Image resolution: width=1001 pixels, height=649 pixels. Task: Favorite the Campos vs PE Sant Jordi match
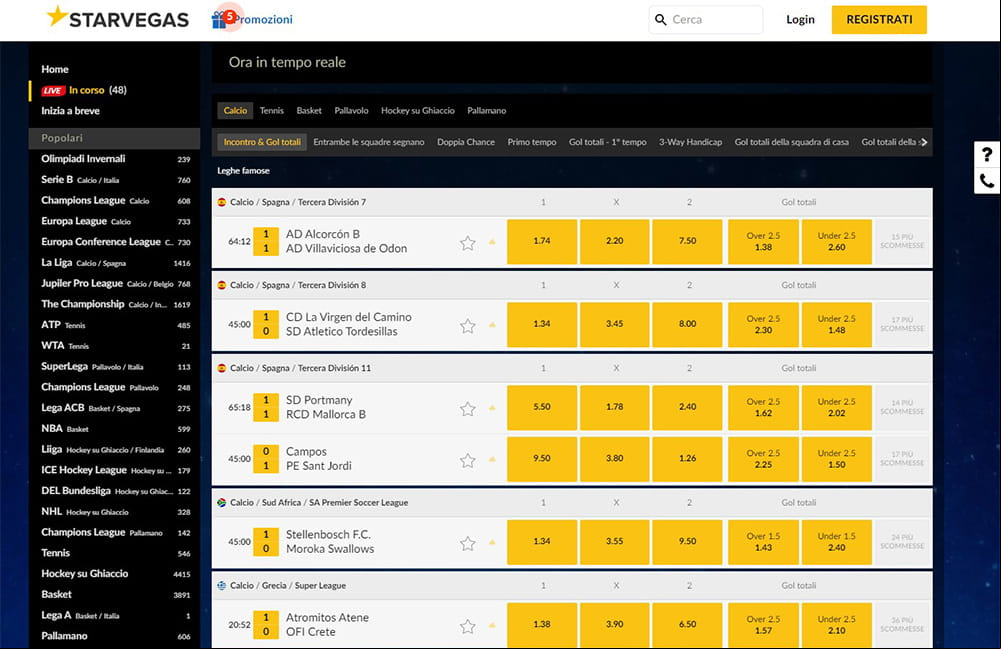coord(468,460)
